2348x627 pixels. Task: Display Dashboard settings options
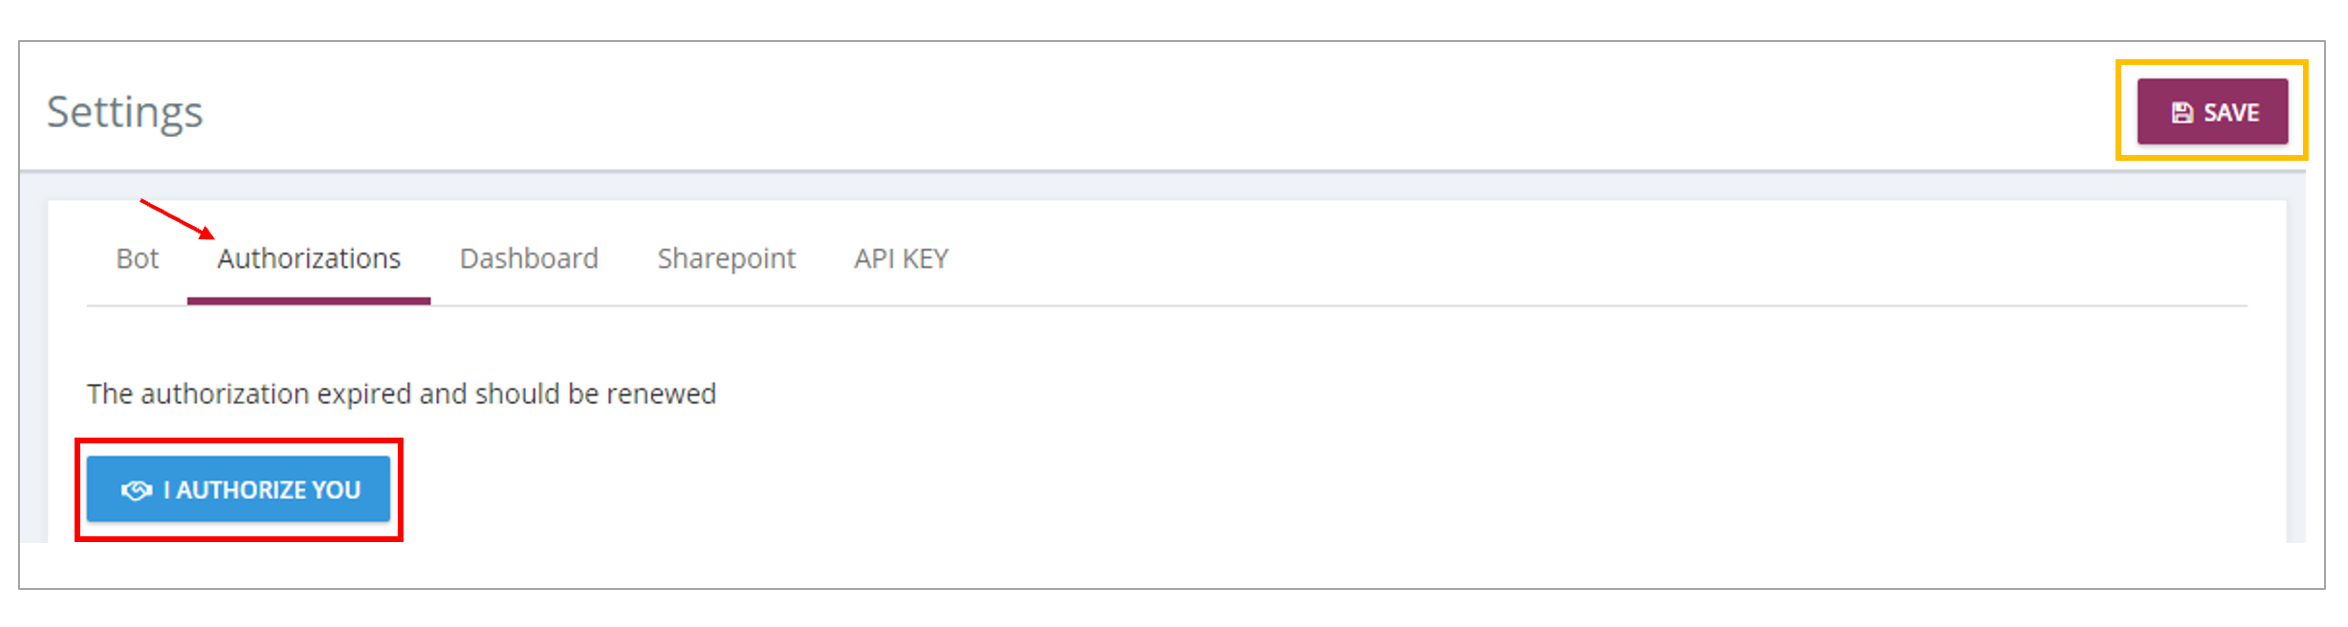tap(529, 259)
